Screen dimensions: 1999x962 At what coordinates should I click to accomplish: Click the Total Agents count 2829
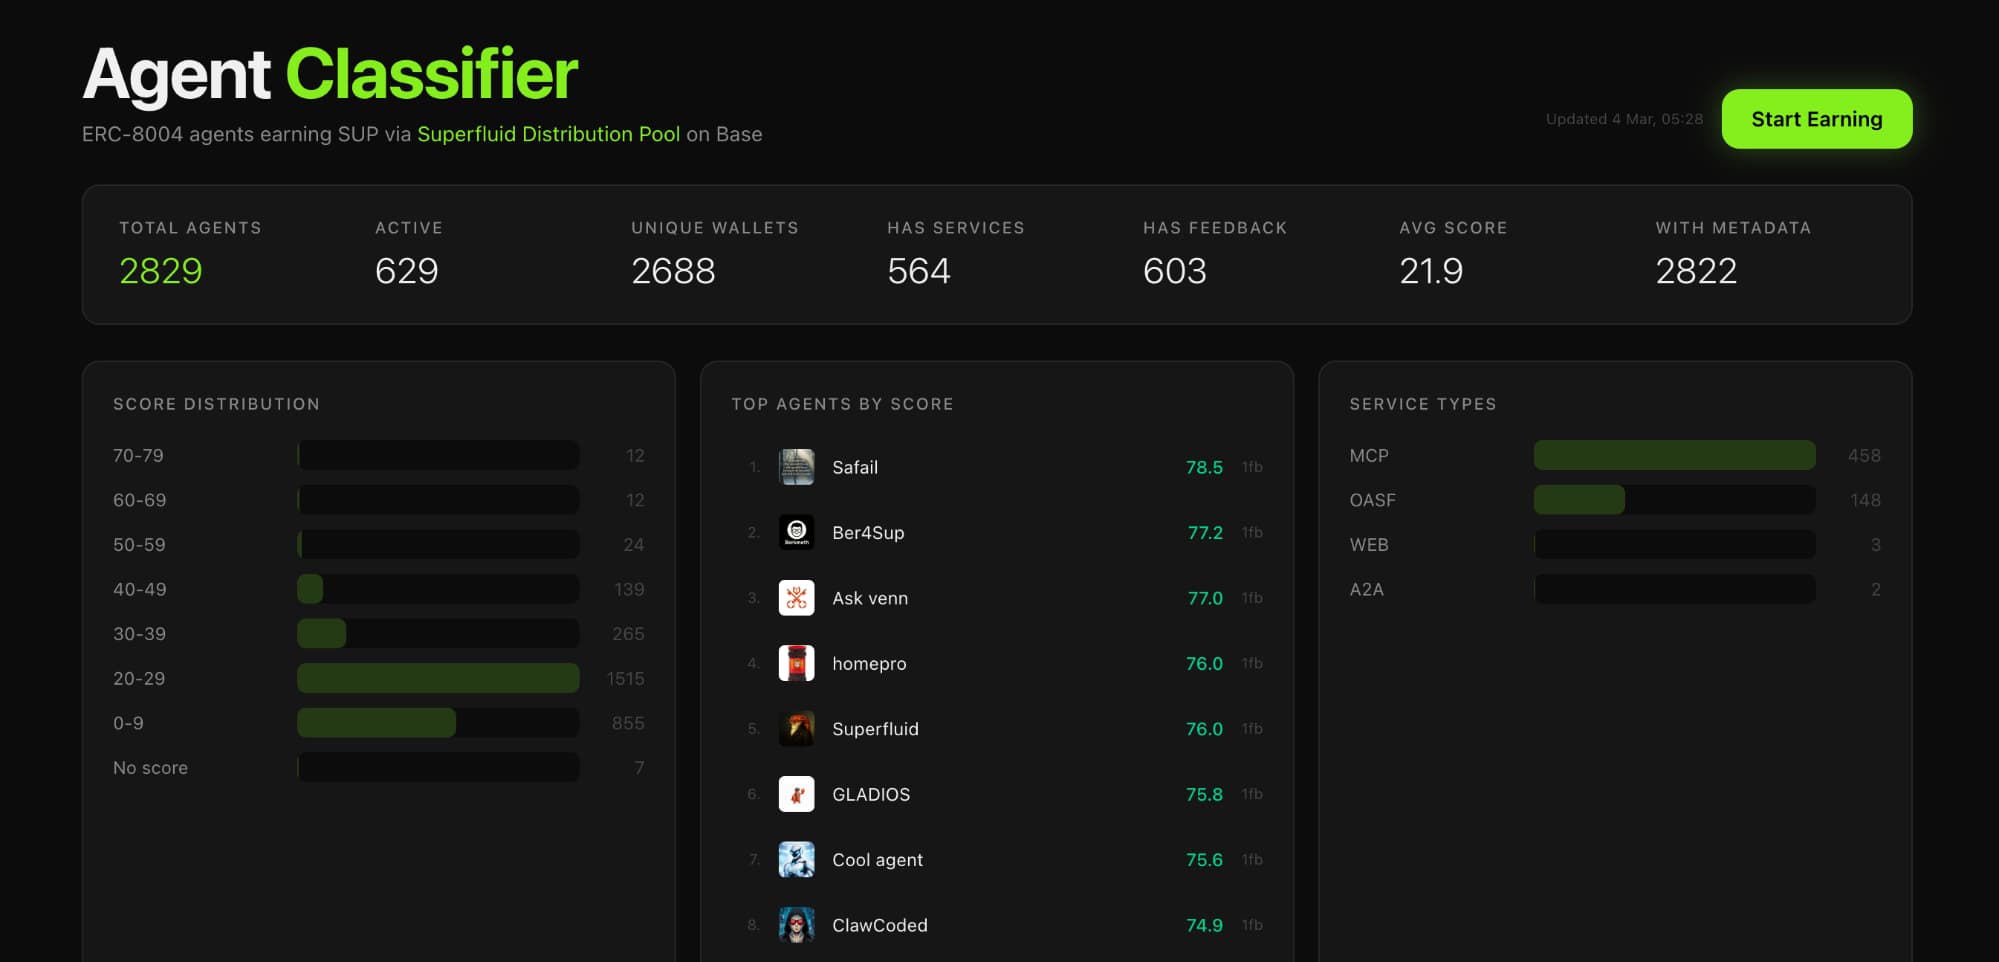point(160,271)
